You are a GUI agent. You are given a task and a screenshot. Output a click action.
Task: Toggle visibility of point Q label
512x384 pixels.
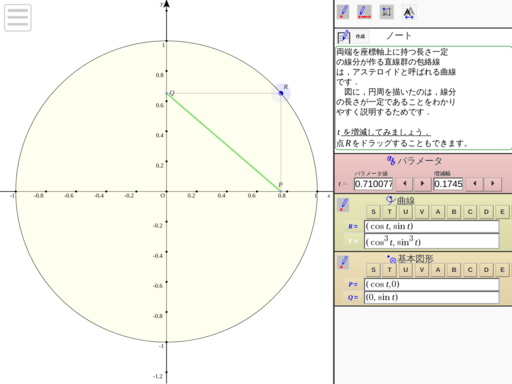point(353,297)
